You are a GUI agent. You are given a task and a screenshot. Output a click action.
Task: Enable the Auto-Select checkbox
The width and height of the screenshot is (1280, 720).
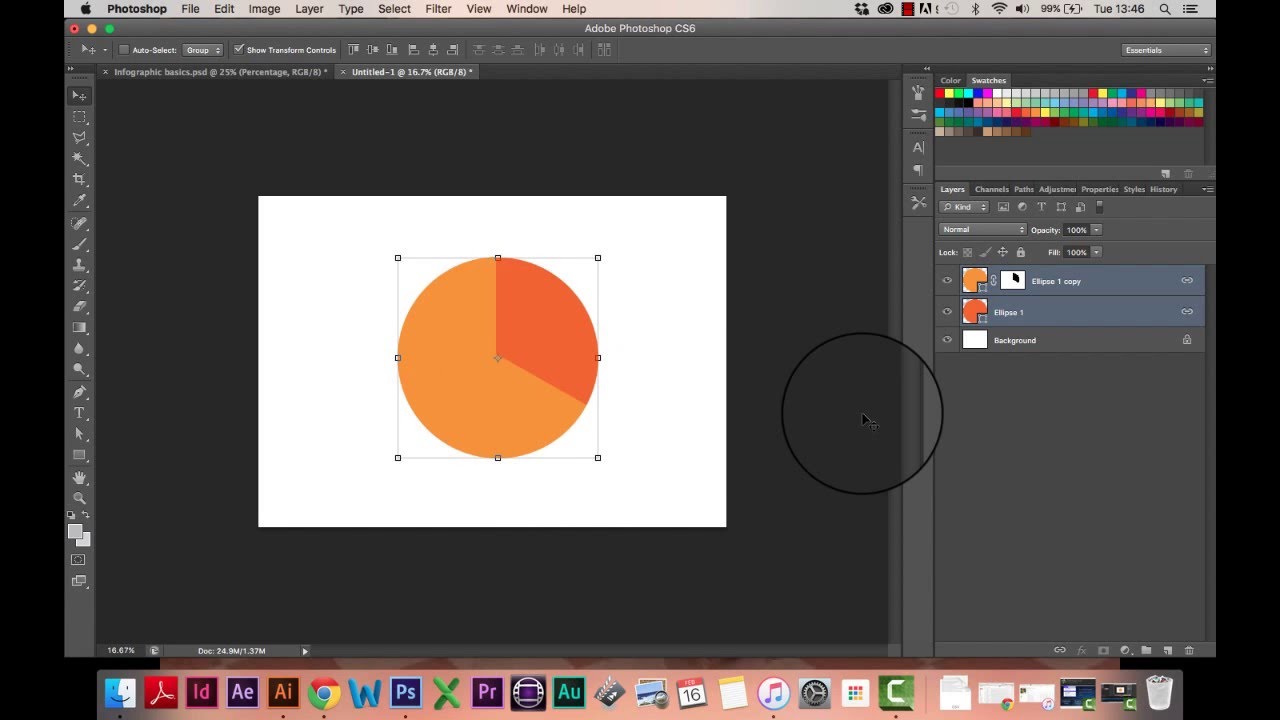coord(124,50)
